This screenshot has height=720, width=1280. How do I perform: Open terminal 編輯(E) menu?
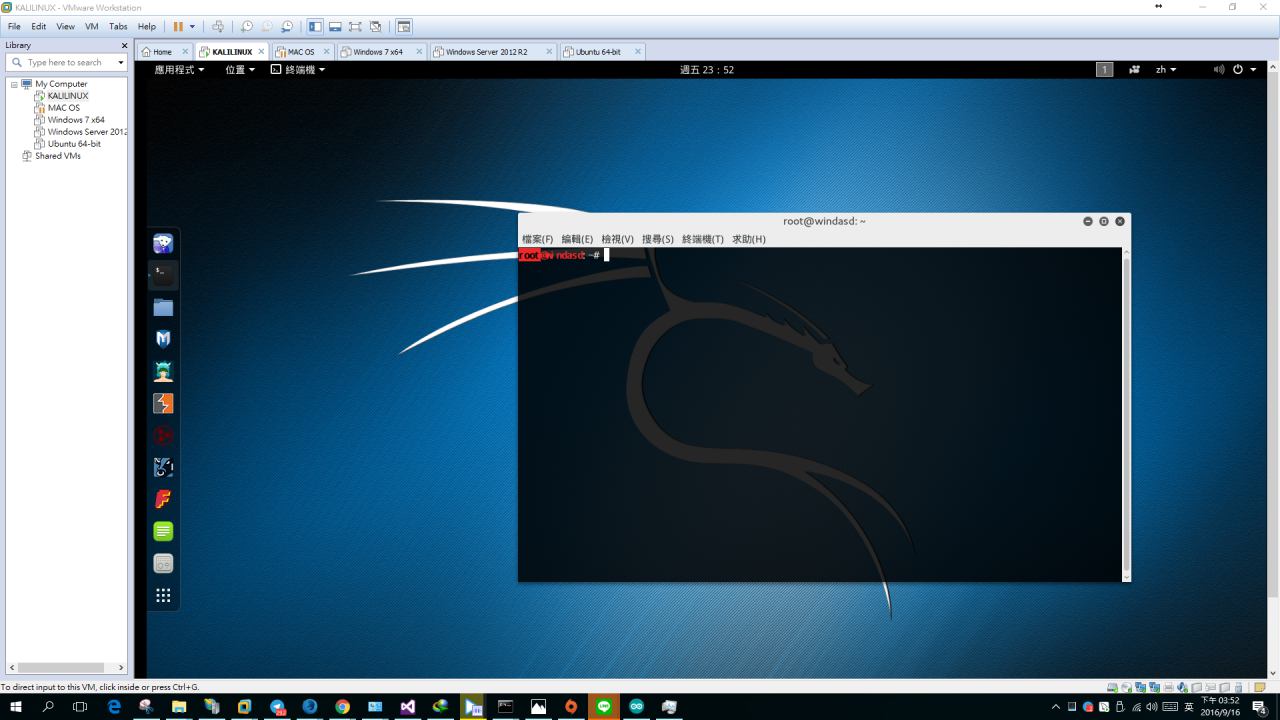tap(577, 239)
